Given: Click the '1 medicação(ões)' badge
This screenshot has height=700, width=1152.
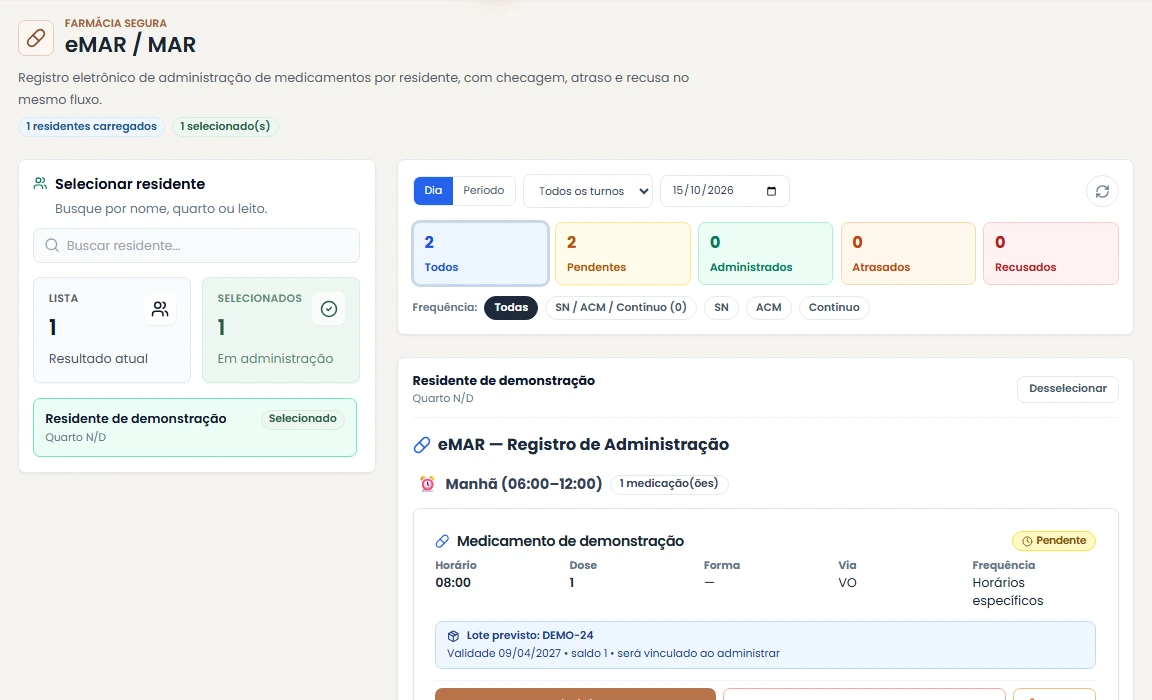Looking at the screenshot, I should pos(669,483).
